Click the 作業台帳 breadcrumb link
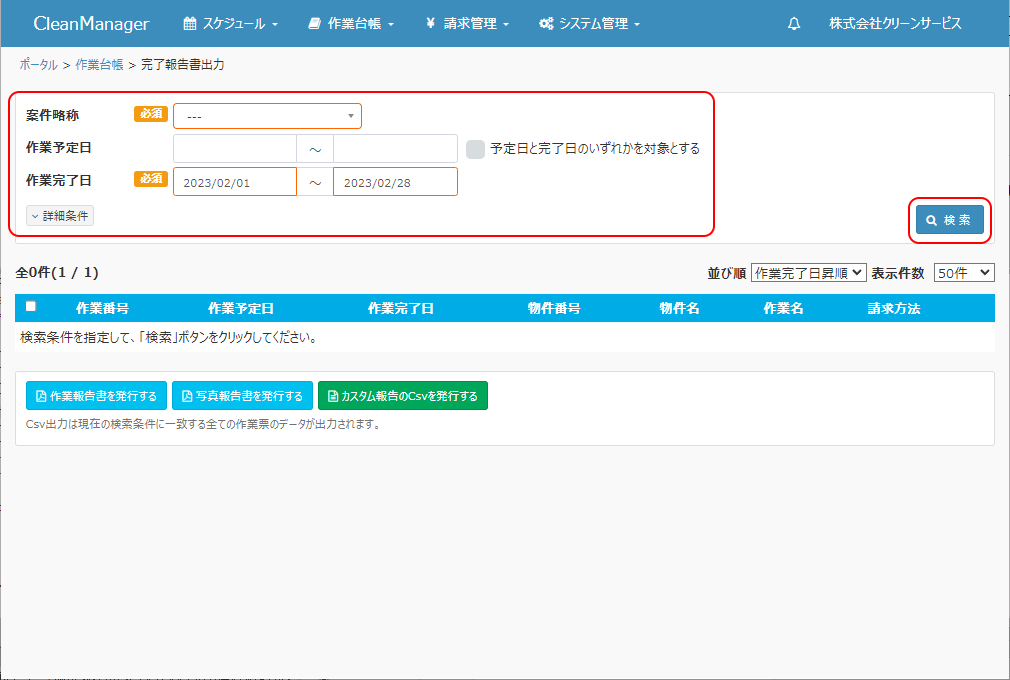Viewport: 1010px width, 680px height. click(99, 64)
